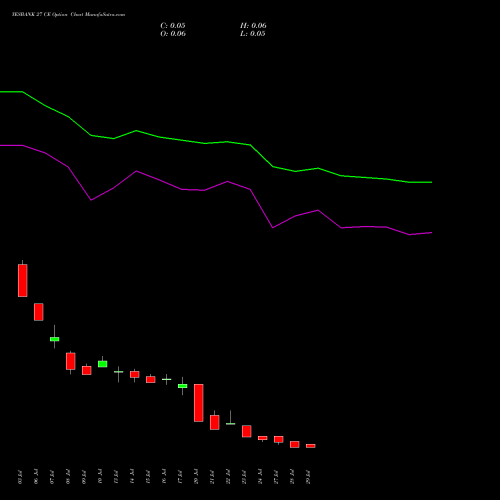Click the long red candle for 20 Jul

199,403
